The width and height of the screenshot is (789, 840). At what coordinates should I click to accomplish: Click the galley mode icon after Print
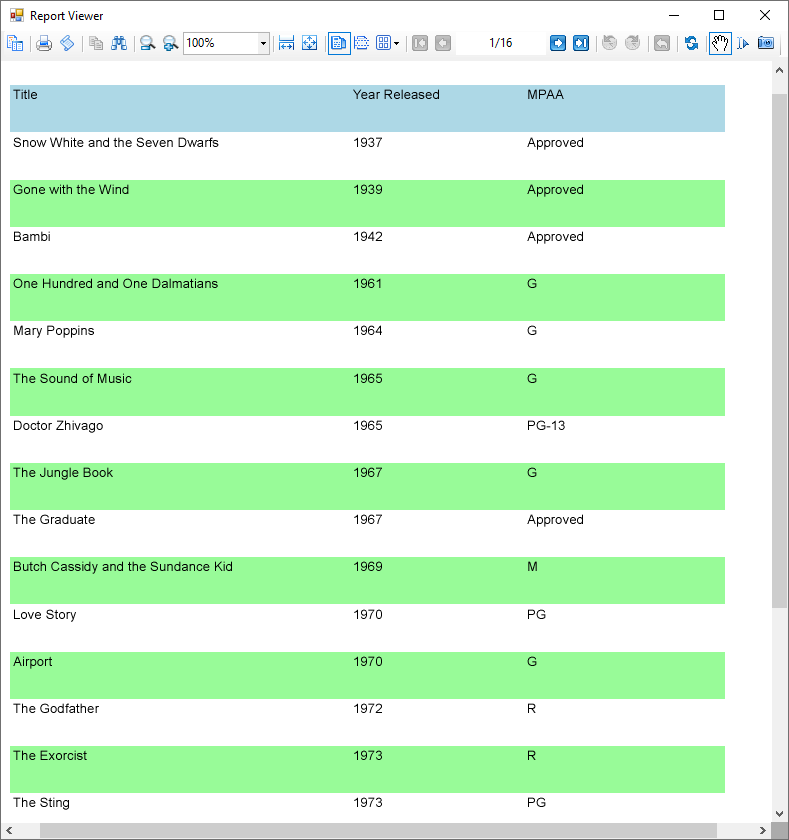(x=67, y=43)
